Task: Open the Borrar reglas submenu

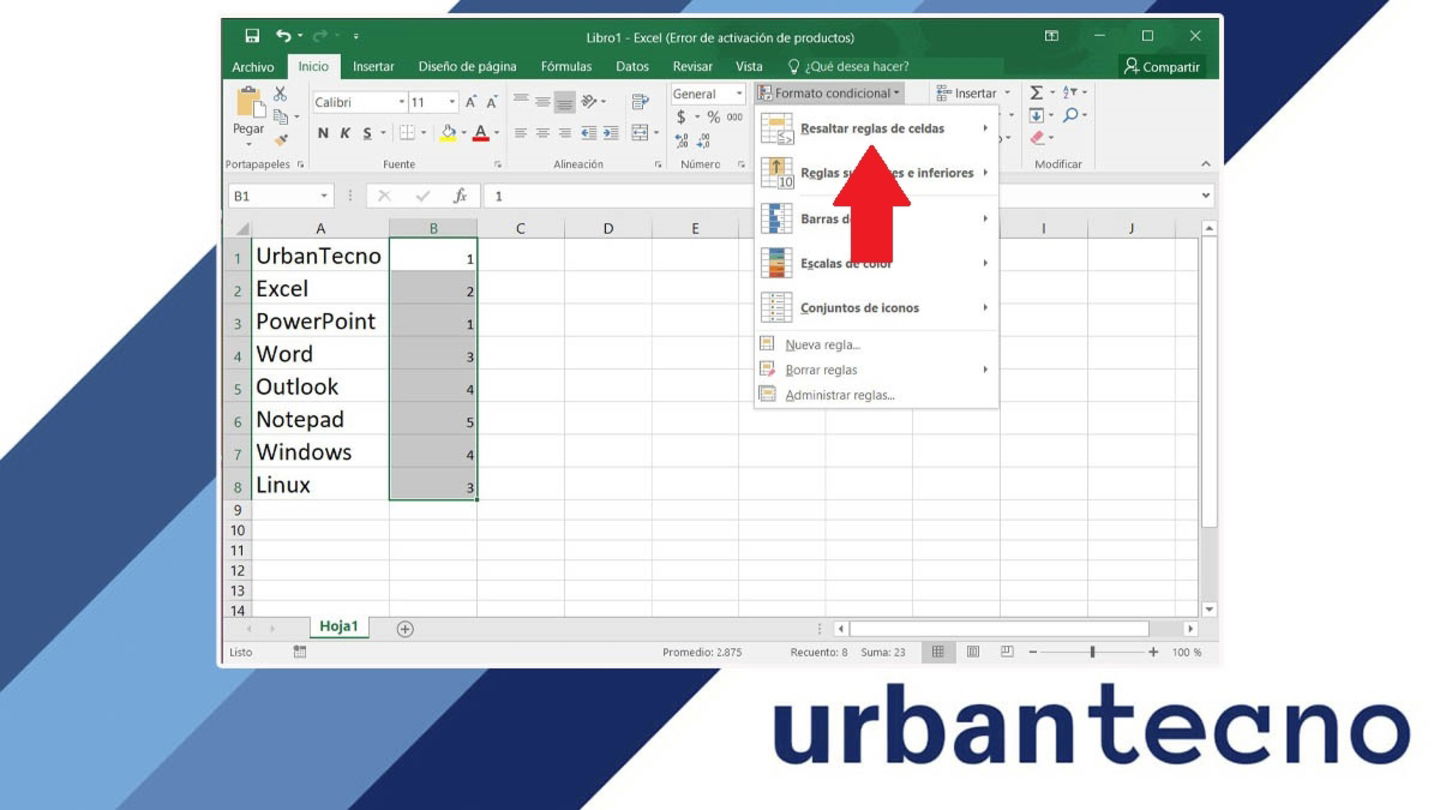Action: [876, 370]
